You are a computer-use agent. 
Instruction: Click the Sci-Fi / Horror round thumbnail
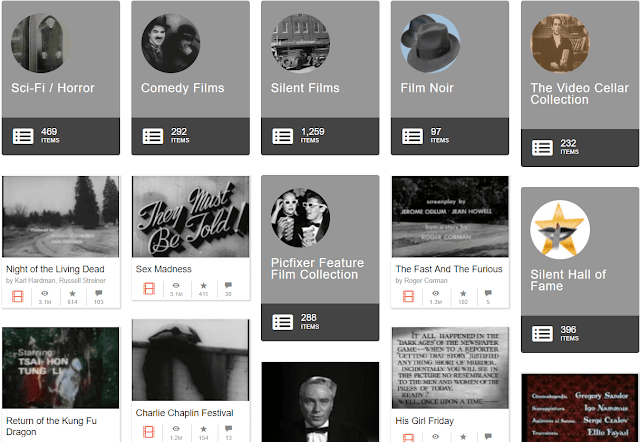point(40,43)
